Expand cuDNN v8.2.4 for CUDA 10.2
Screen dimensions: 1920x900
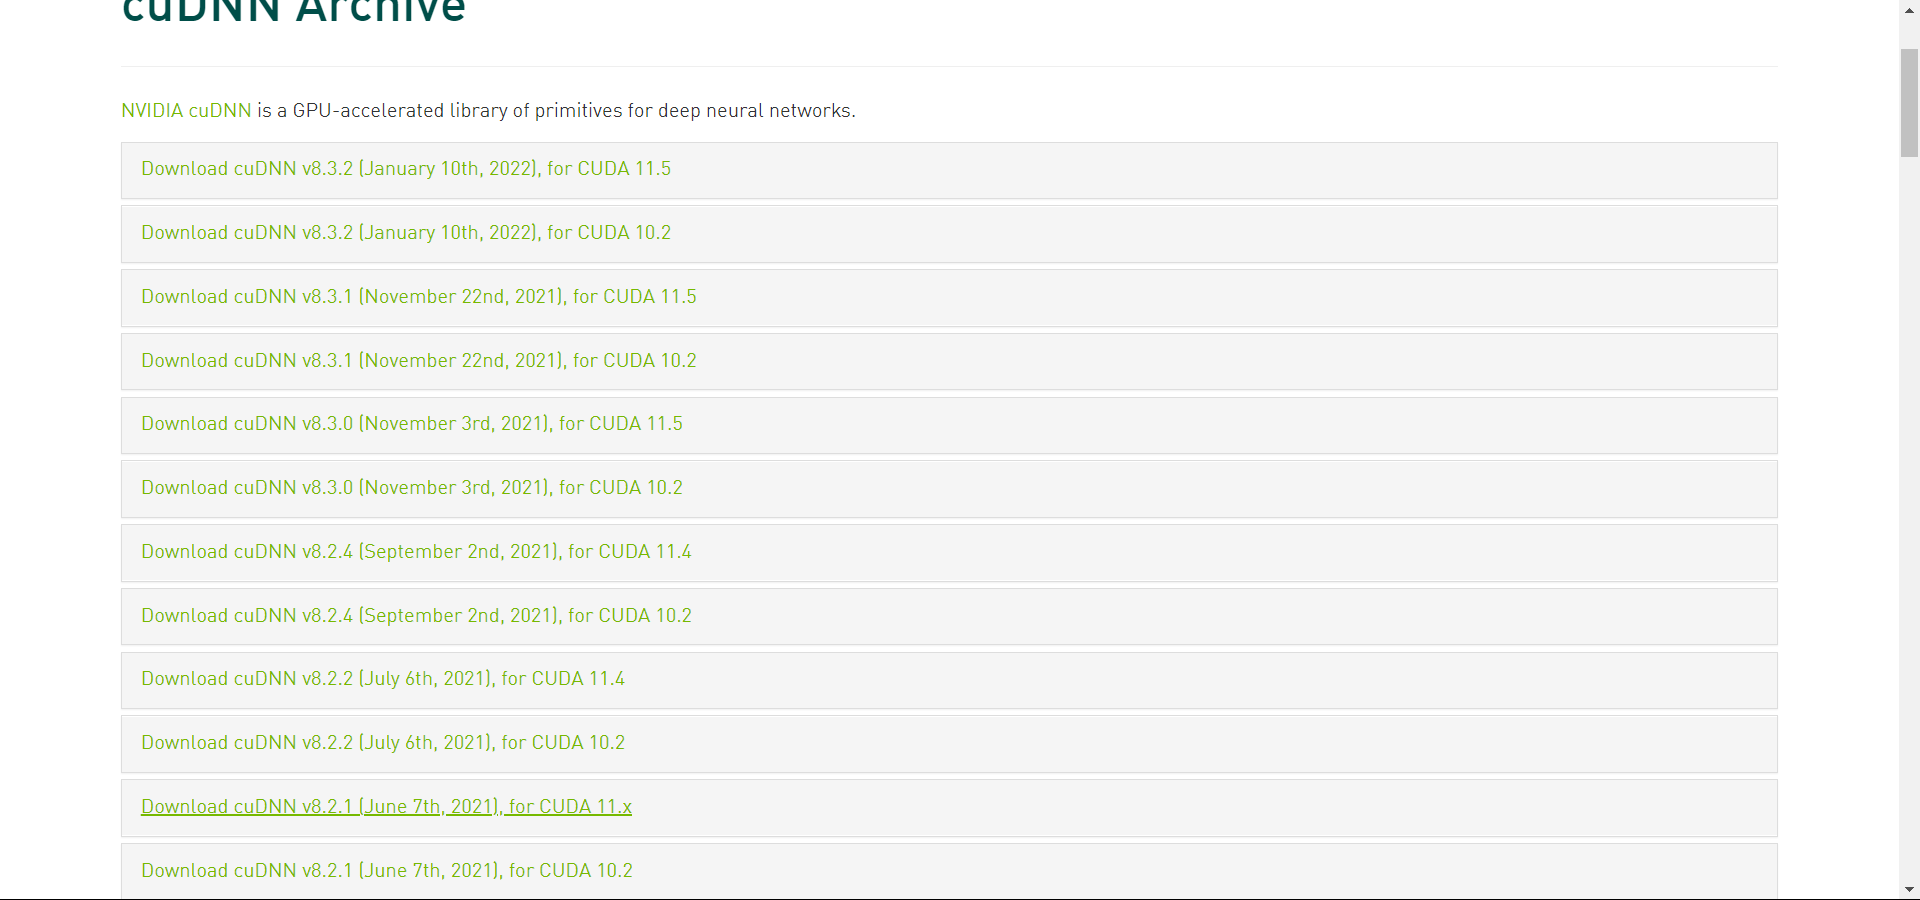(x=416, y=616)
